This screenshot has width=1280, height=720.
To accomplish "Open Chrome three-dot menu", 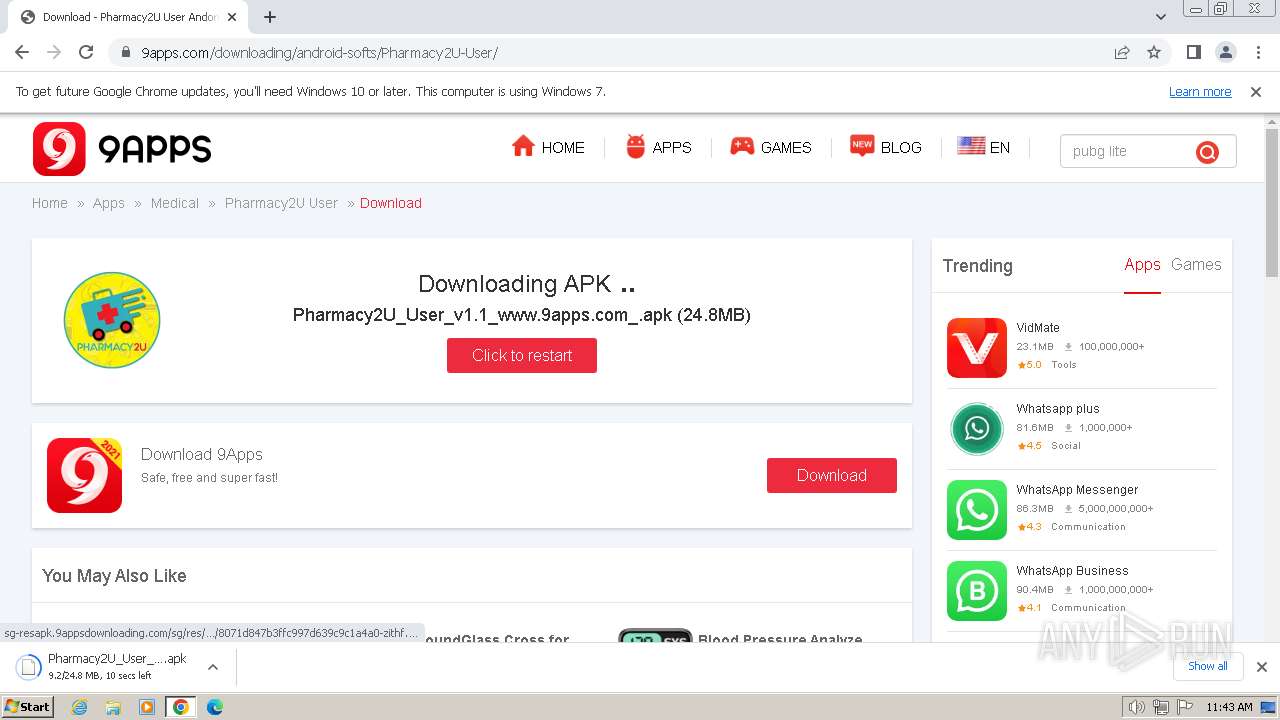I will (x=1257, y=52).
